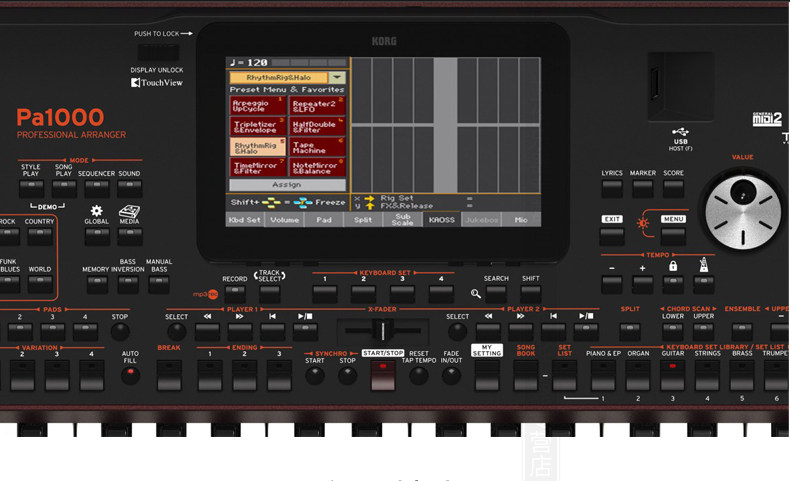Select Keyboard Set button 1

click(324, 294)
